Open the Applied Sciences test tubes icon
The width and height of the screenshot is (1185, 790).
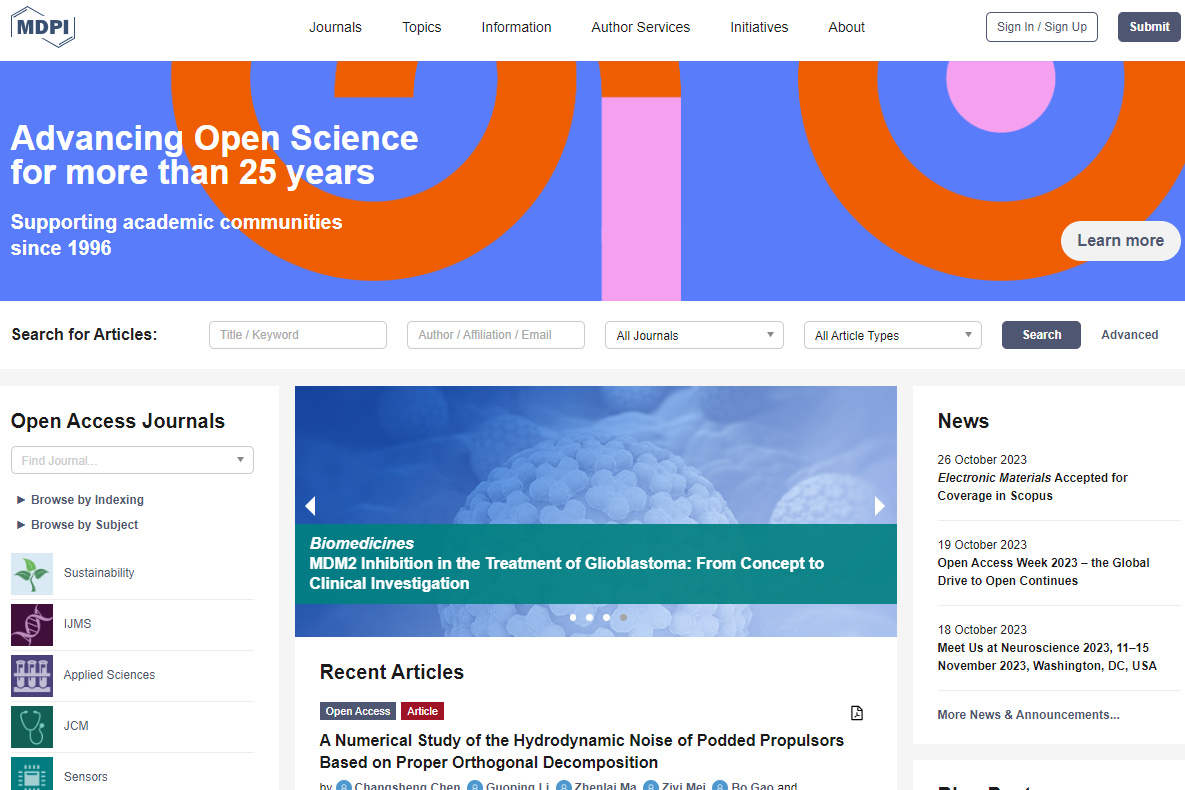(x=32, y=676)
